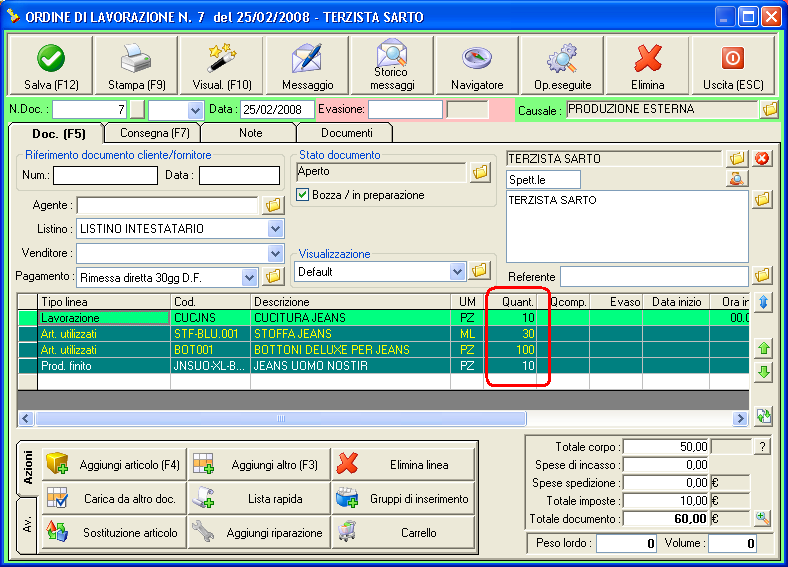Viewport: 788px width, 567px height.
Task: Delete the document with Elimina
Action: point(647,66)
